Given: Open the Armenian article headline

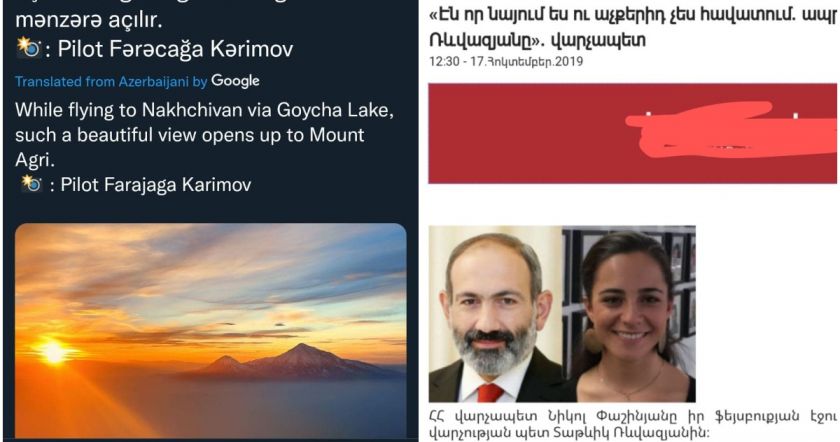Looking at the screenshot, I should 634,27.
